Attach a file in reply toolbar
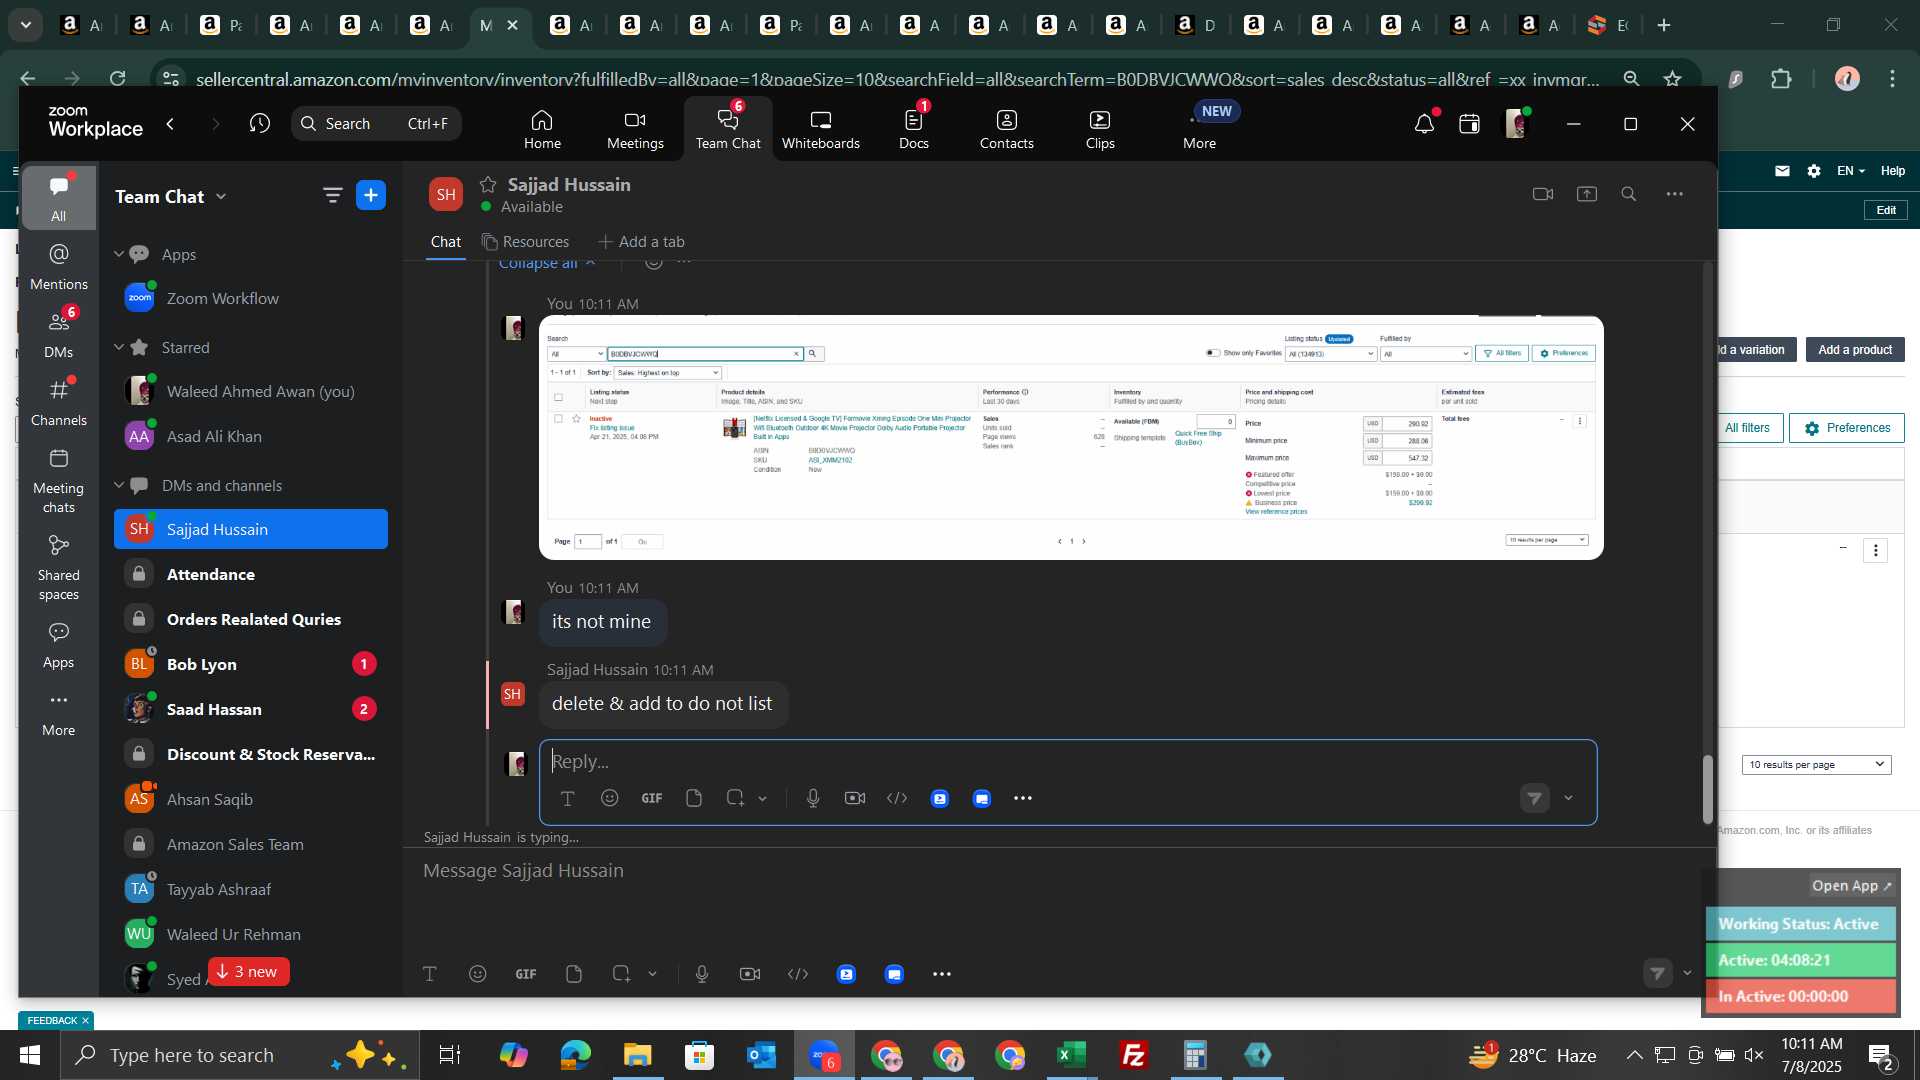Viewport: 1920px width, 1080px height. tap(694, 798)
